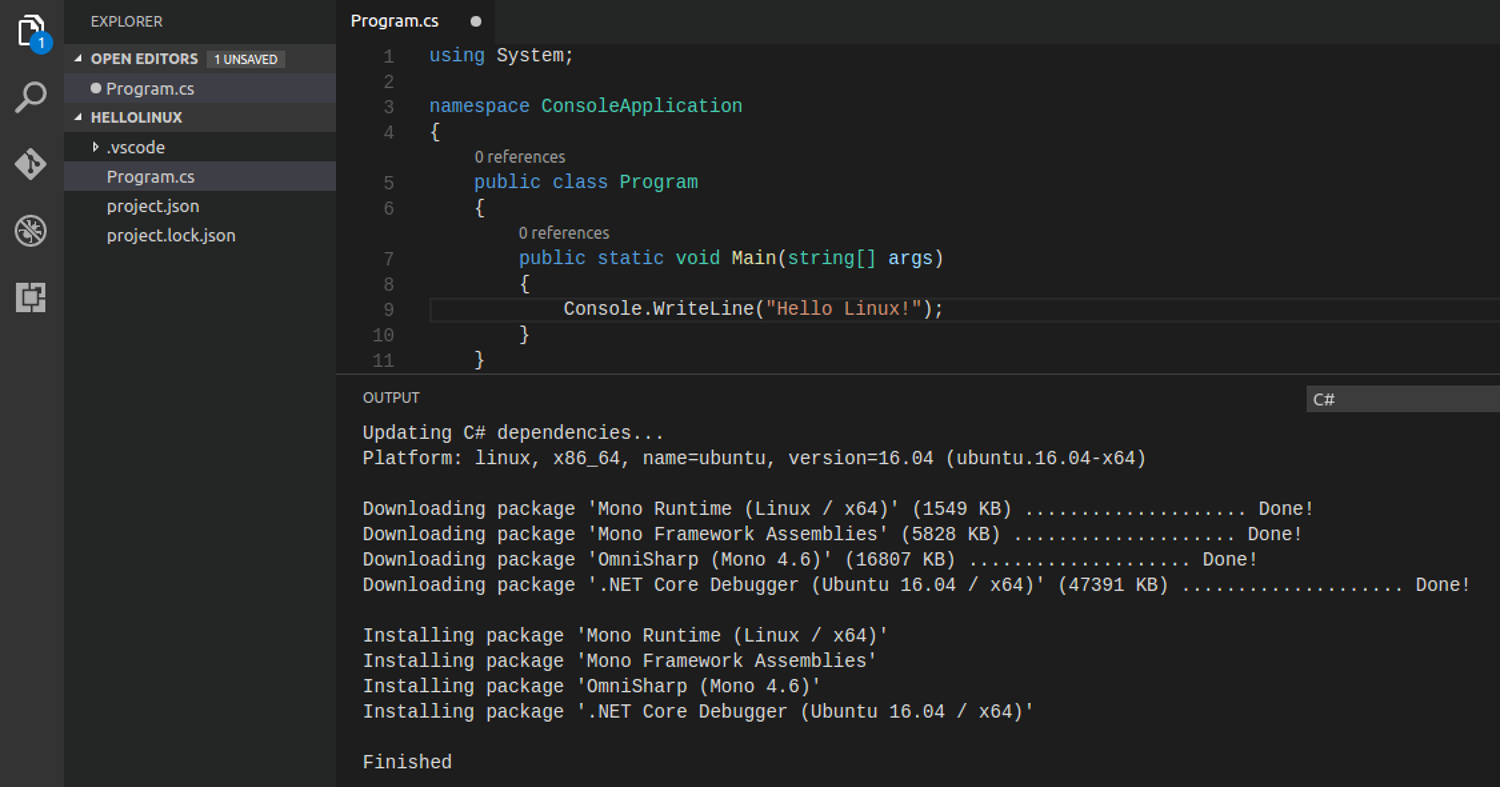Click the EXPLORER sidebar title
The image size is (1500, 787).
click(126, 21)
